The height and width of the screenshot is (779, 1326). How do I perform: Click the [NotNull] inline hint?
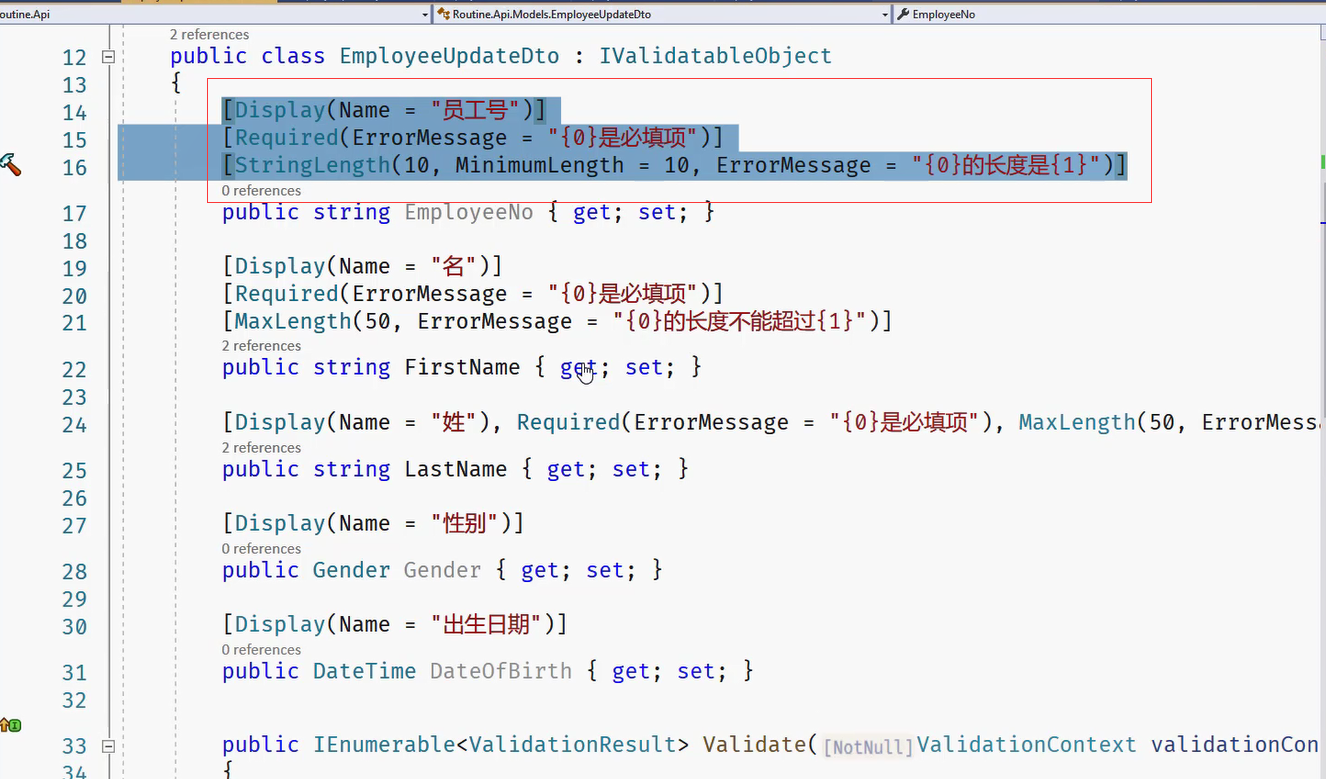click(868, 747)
